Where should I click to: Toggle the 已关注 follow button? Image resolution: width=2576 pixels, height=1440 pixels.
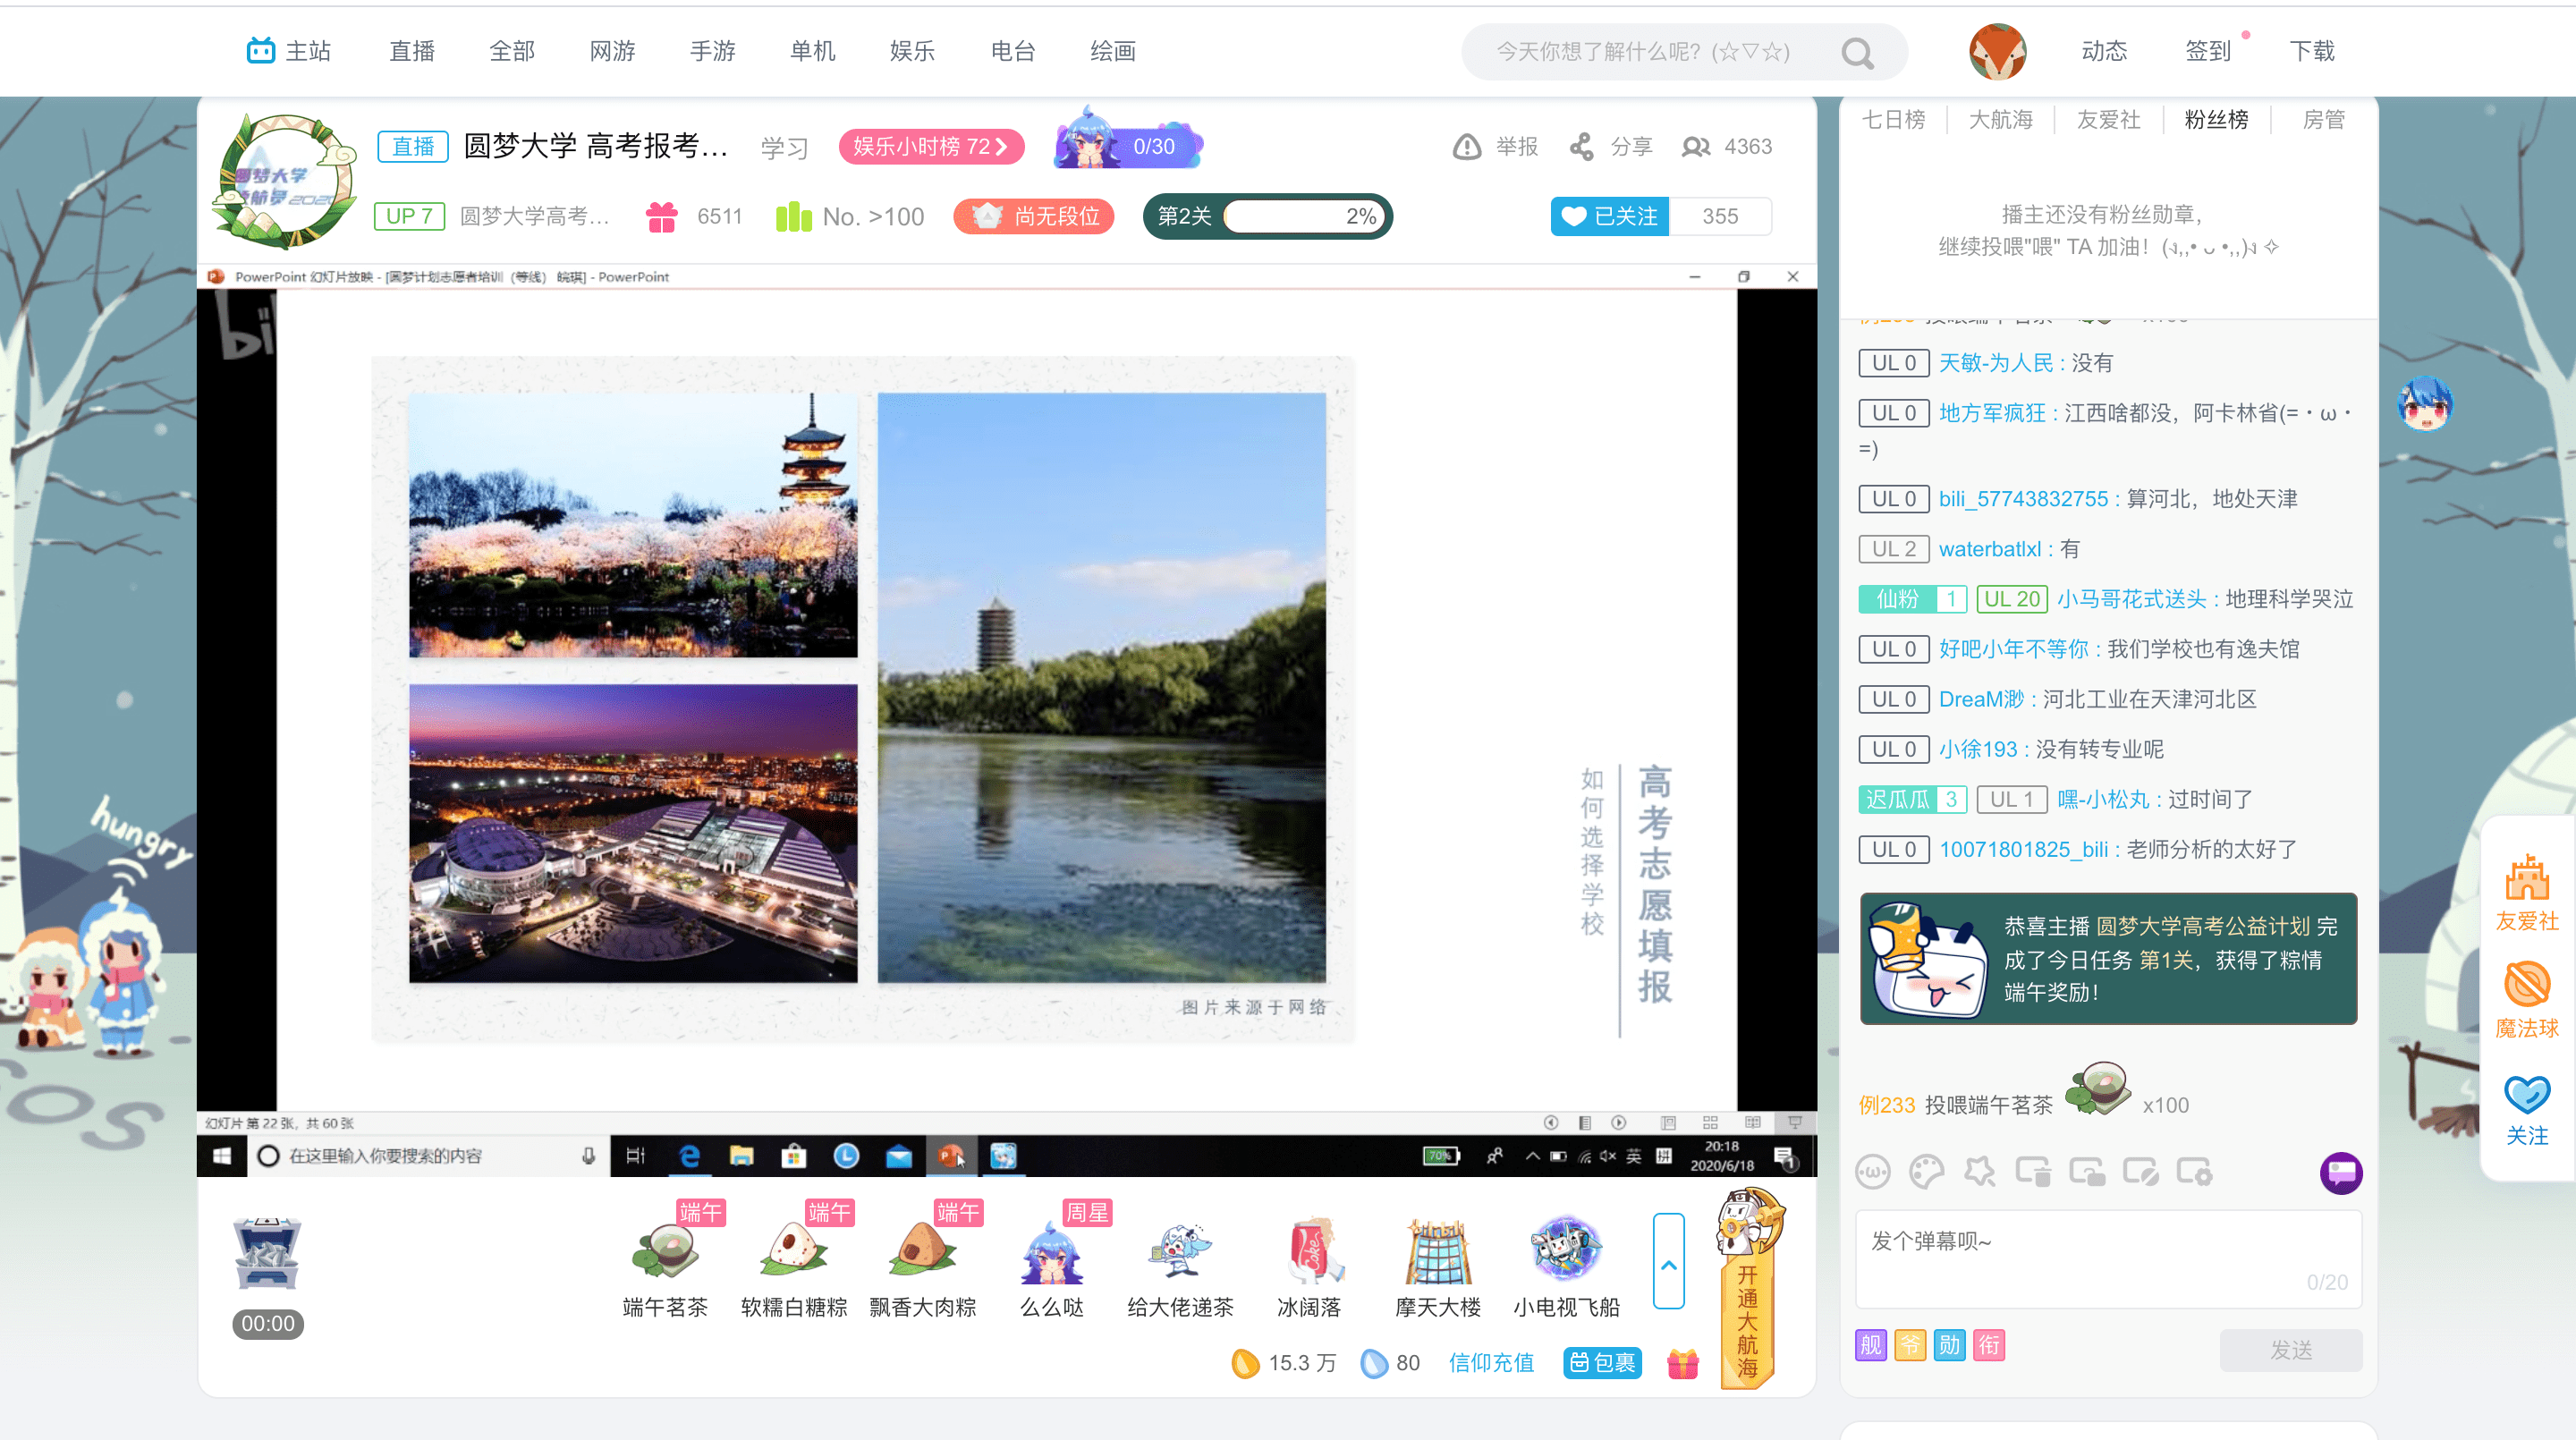1609,216
